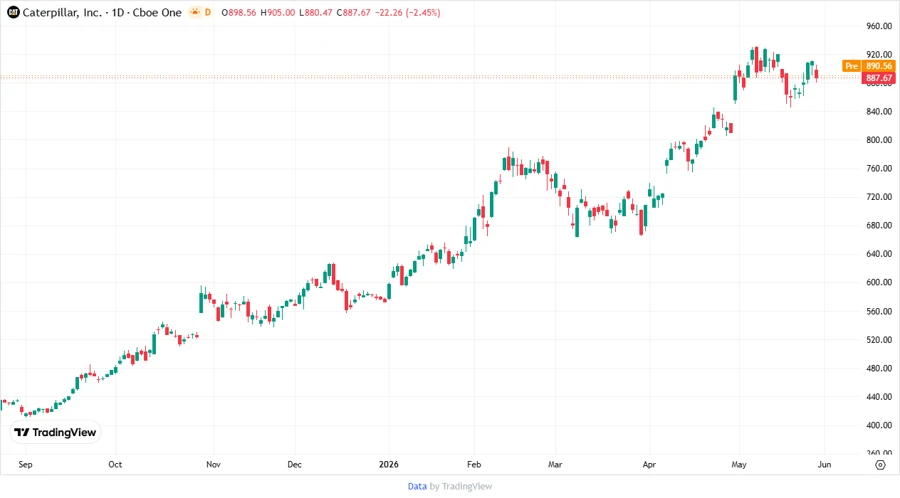Click the '1D' interval label
The height and width of the screenshot is (498, 900).
(118, 12)
